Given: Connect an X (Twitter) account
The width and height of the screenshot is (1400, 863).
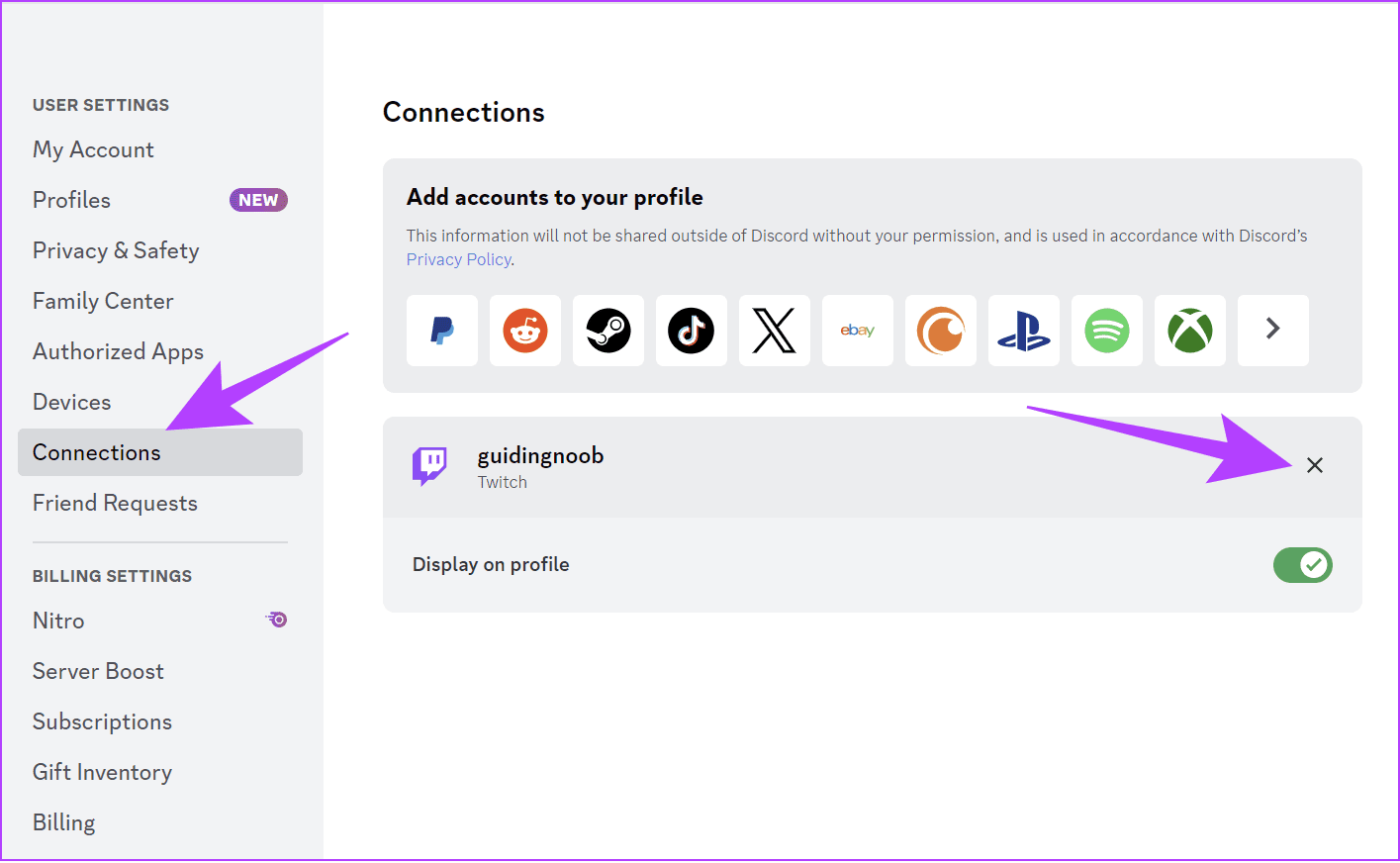Looking at the screenshot, I should 774,330.
